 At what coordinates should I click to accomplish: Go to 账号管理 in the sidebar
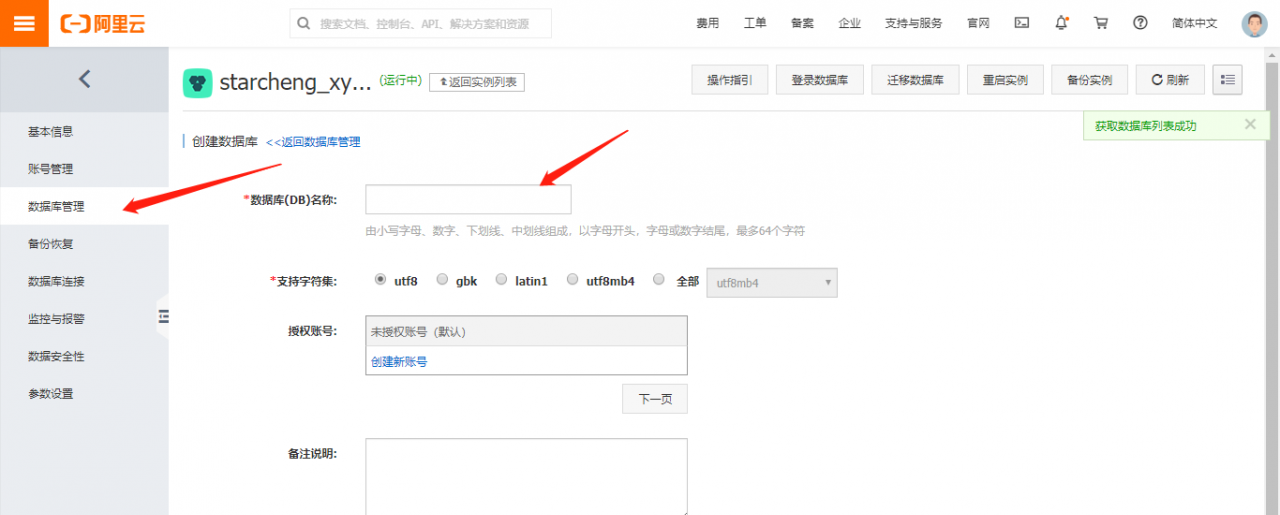tap(50, 169)
